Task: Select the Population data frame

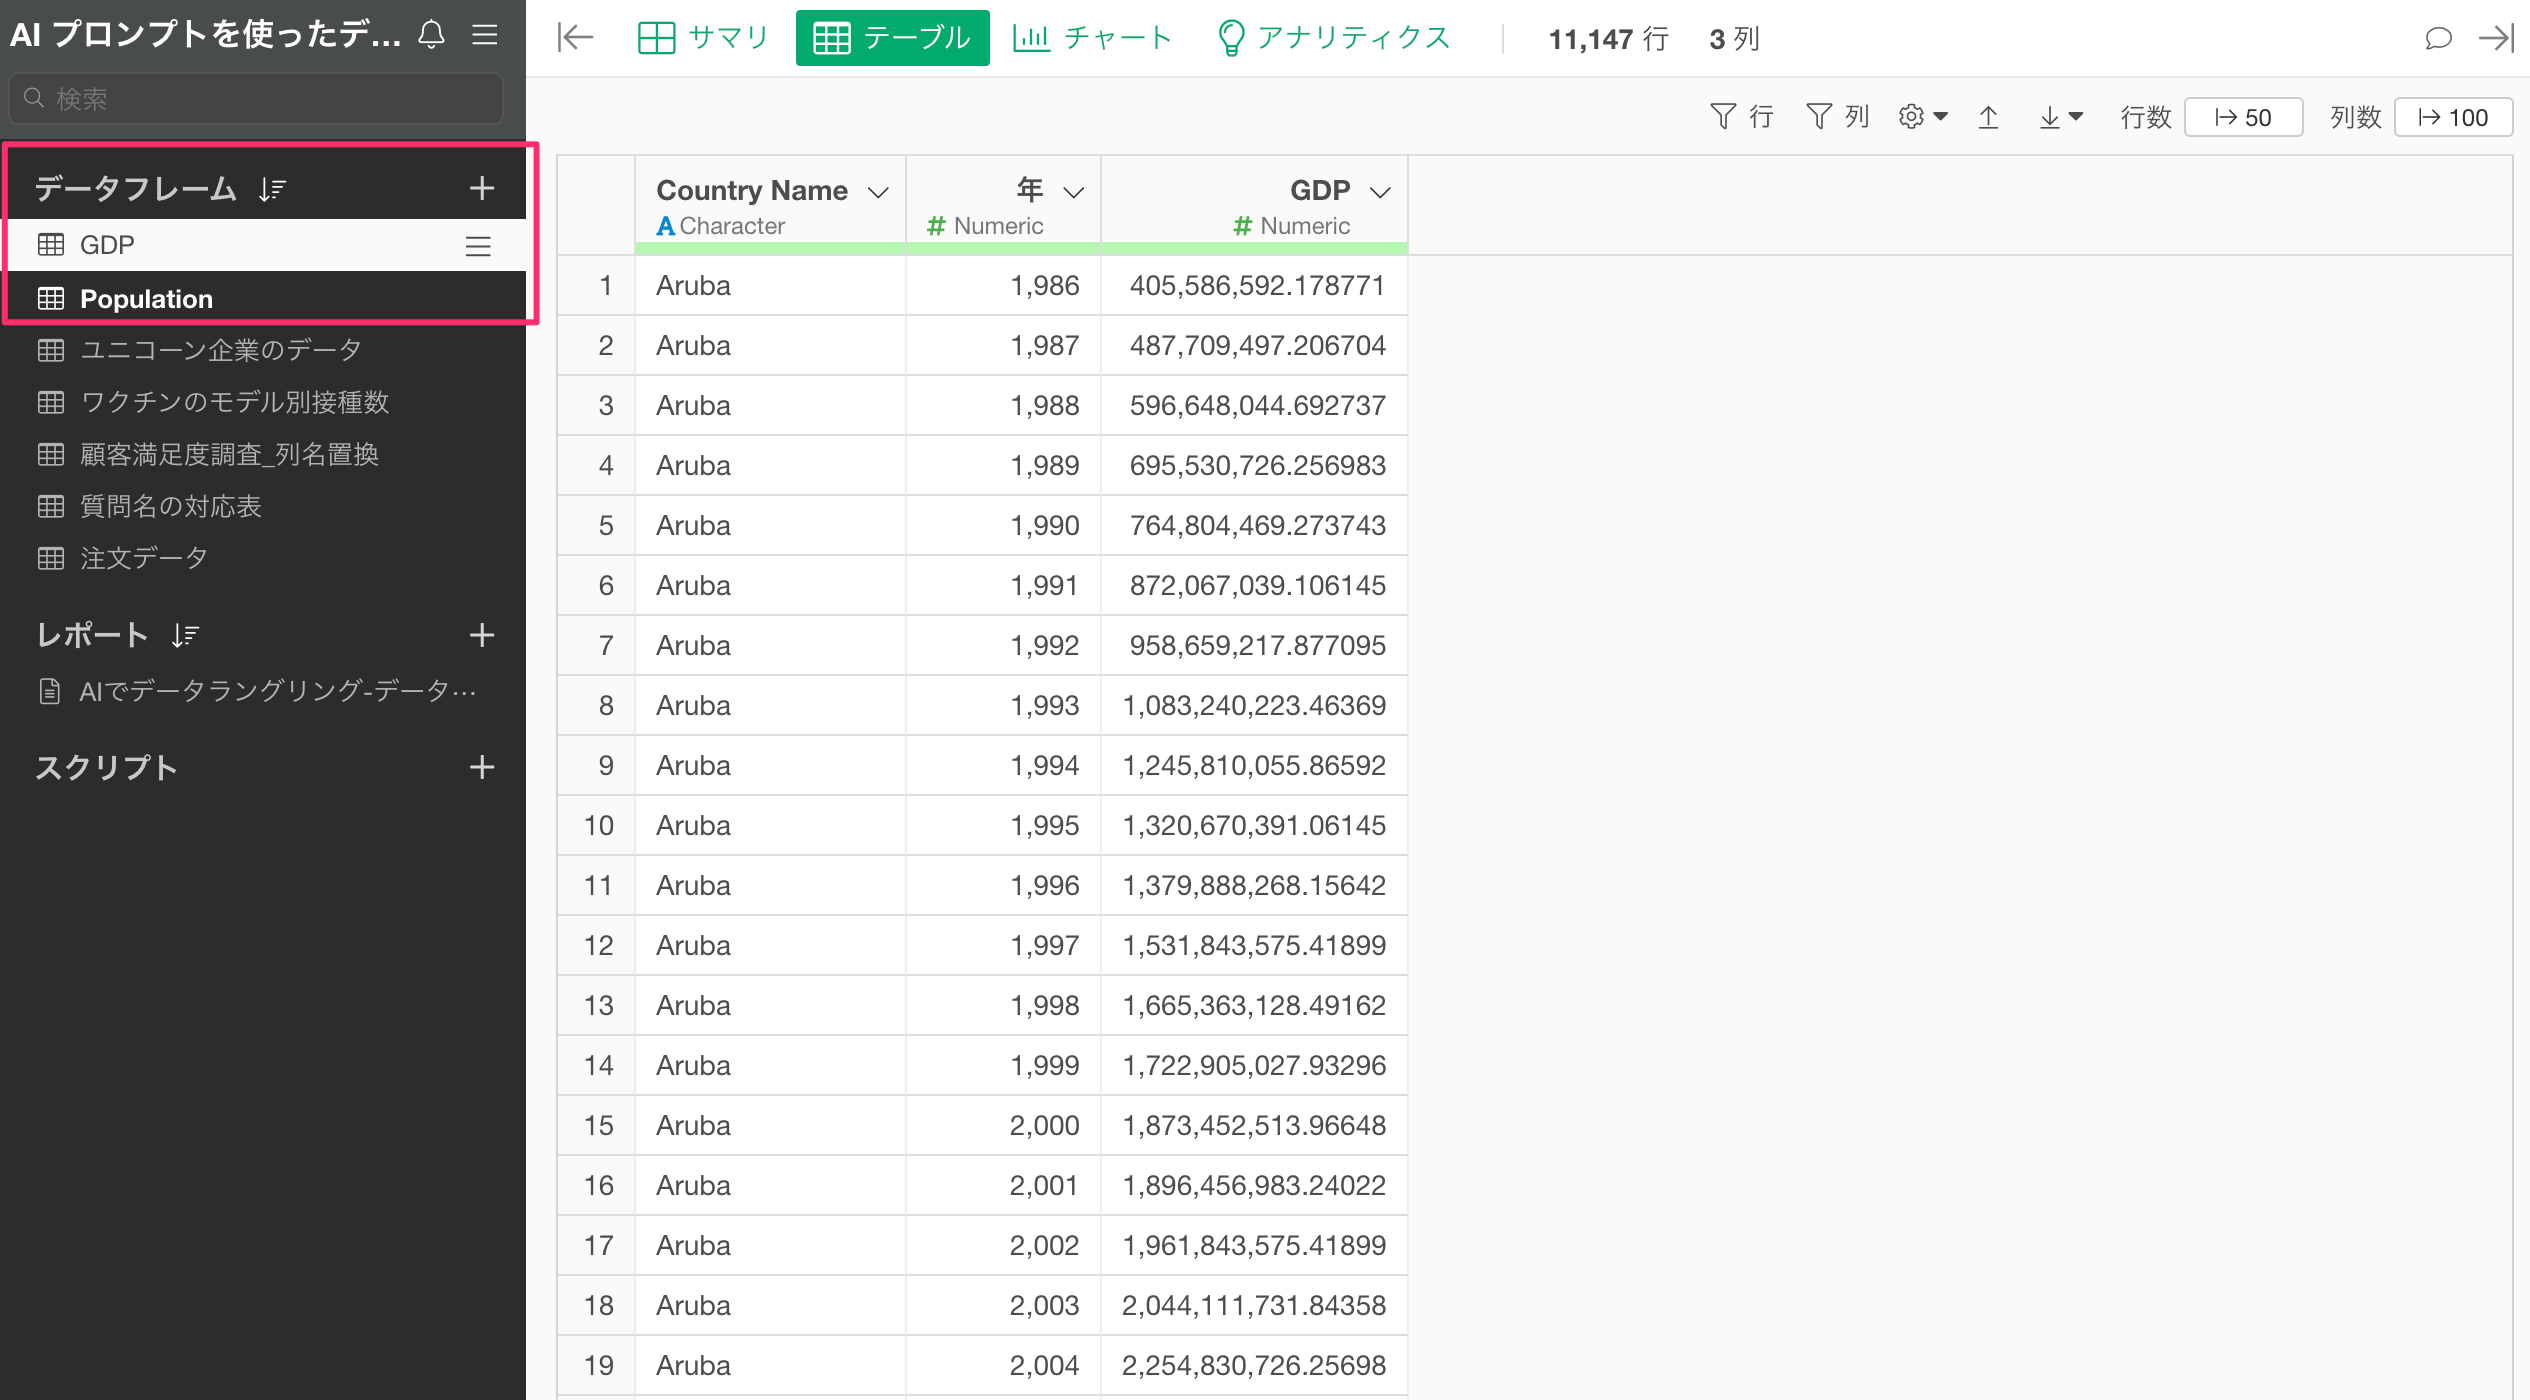Action: [146, 299]
